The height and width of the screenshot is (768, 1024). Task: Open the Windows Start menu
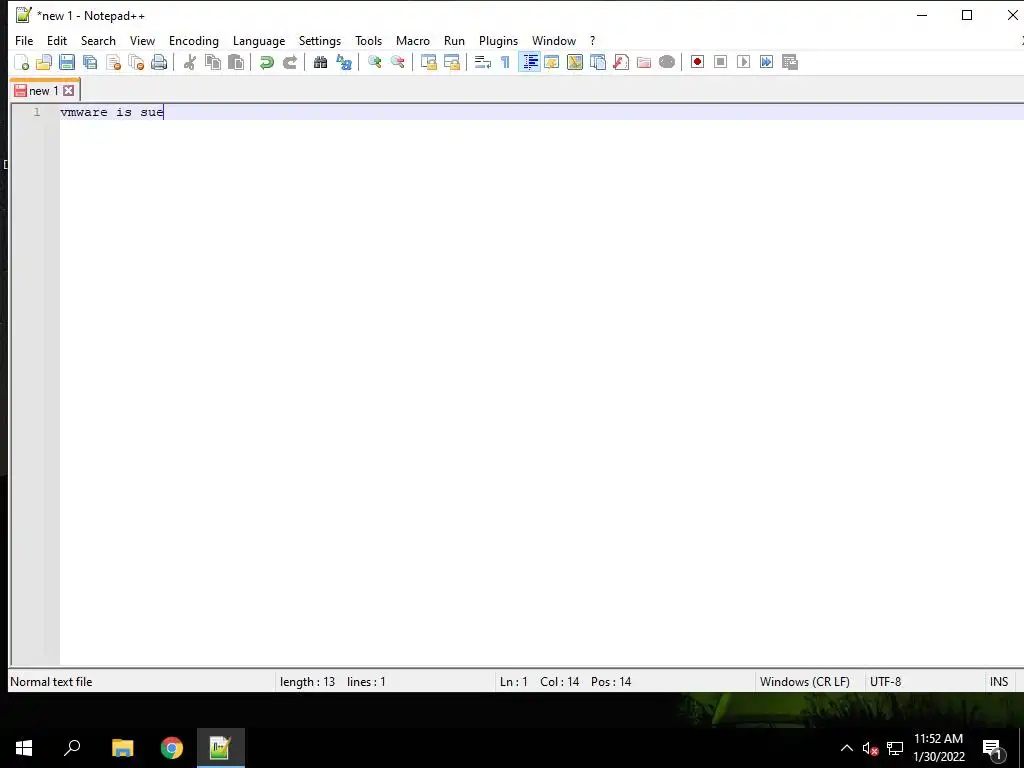[x=24, y=748]
